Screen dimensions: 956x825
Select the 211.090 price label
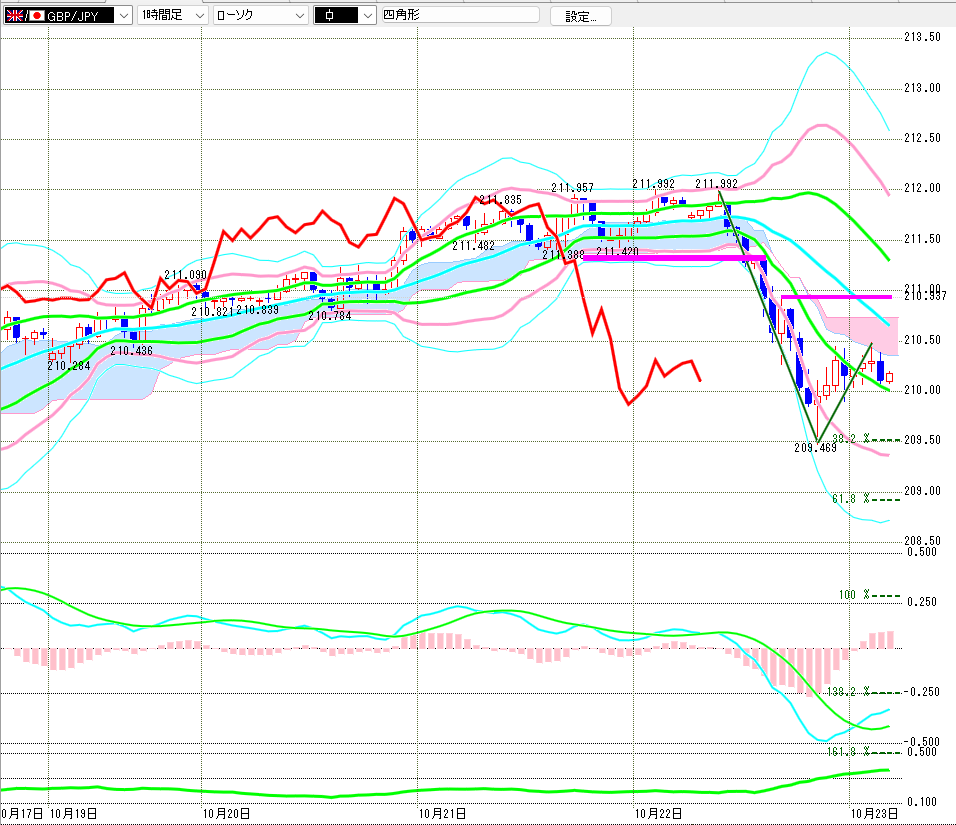tap(185, 275)
